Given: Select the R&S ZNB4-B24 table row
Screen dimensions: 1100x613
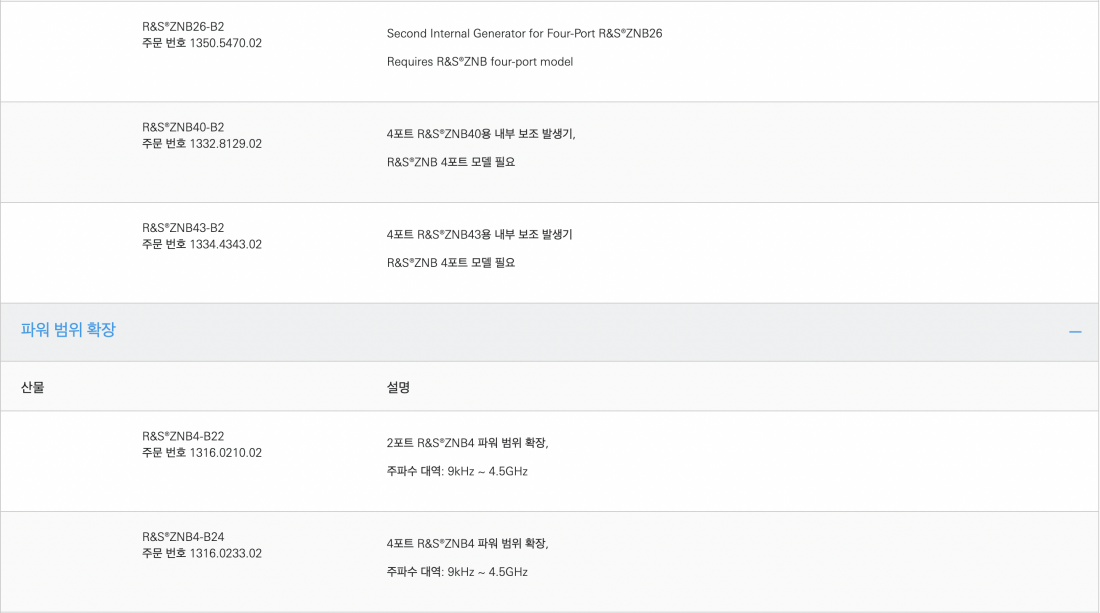Looking at the screenshot, I should tap(550, 553).
